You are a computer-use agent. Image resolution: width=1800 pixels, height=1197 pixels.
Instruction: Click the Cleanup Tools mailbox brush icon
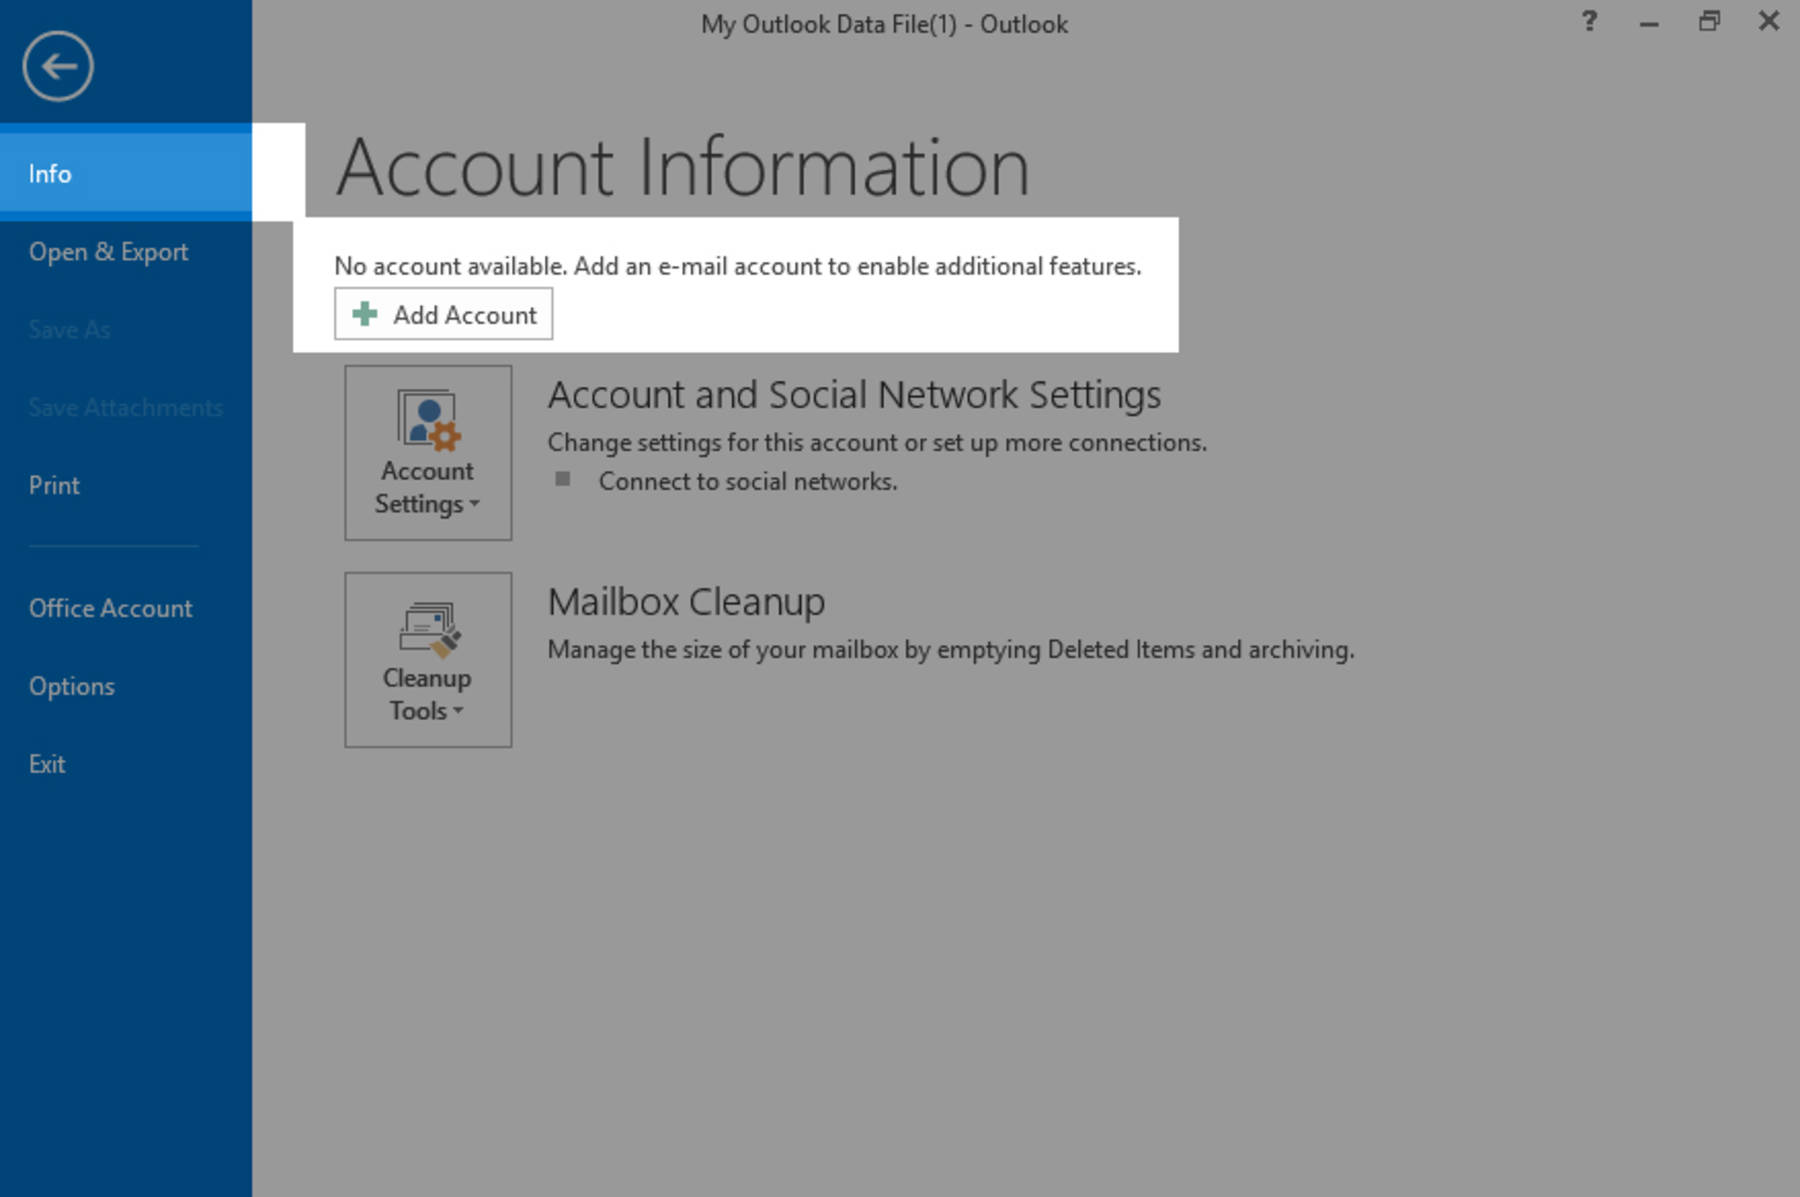coord(429,628)
